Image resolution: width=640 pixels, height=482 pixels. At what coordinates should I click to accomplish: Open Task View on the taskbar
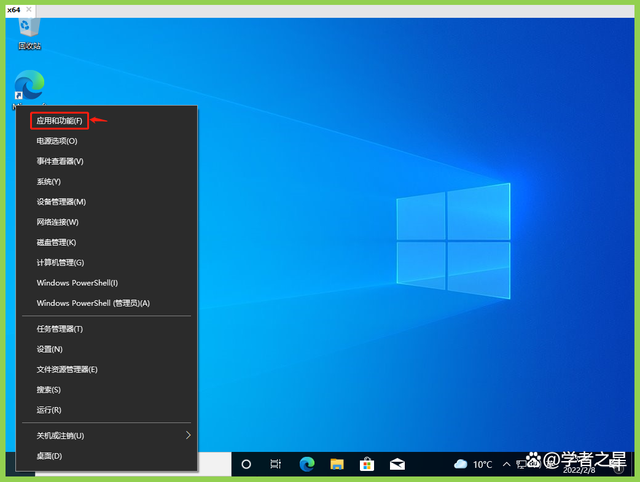276,464
